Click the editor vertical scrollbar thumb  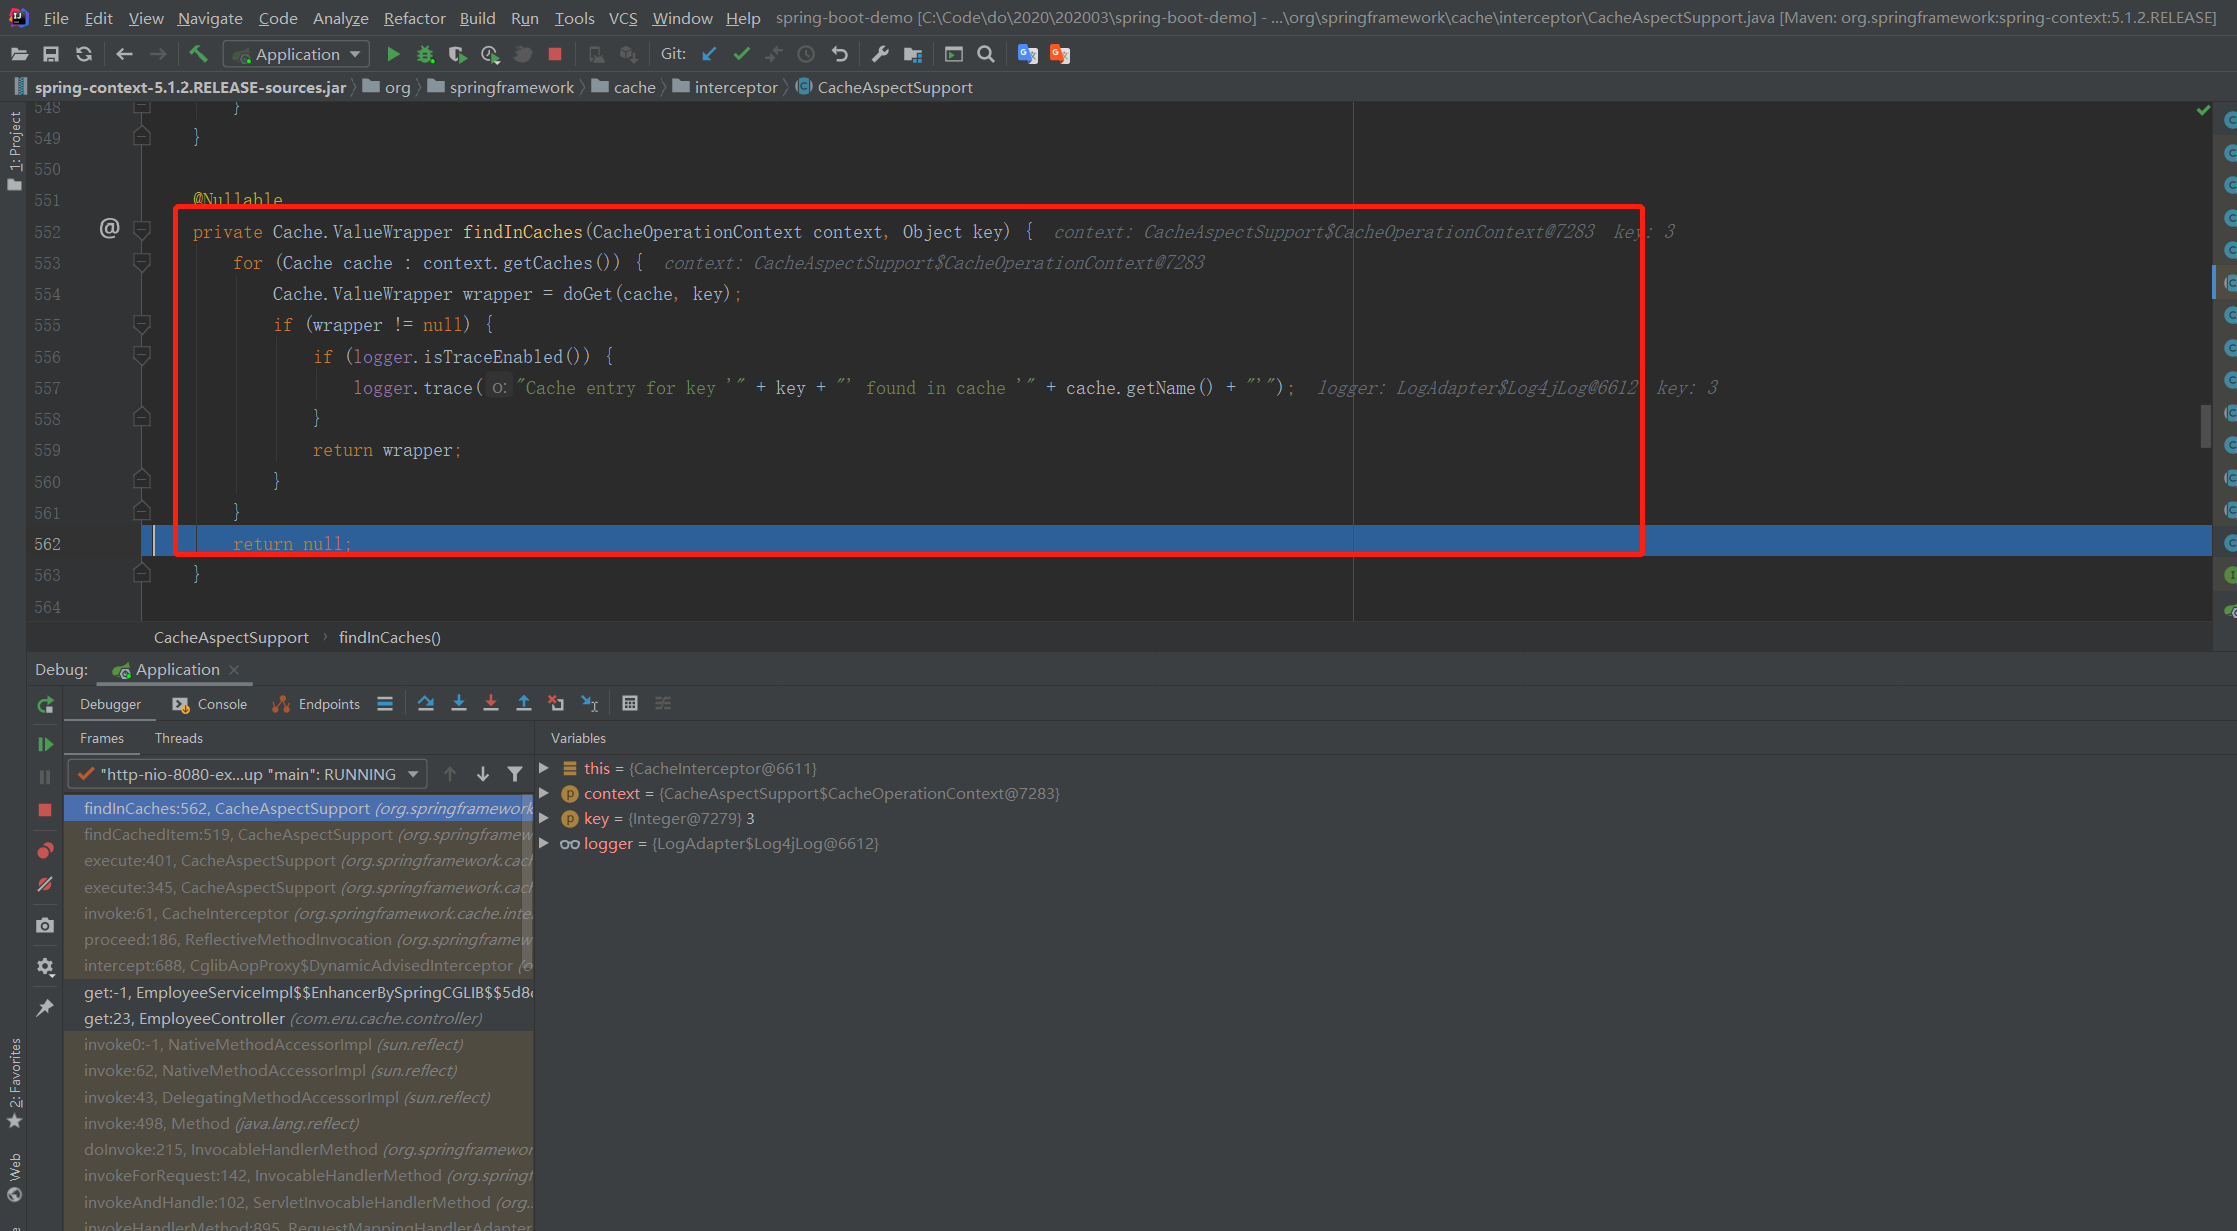[x=2205, y=426]
